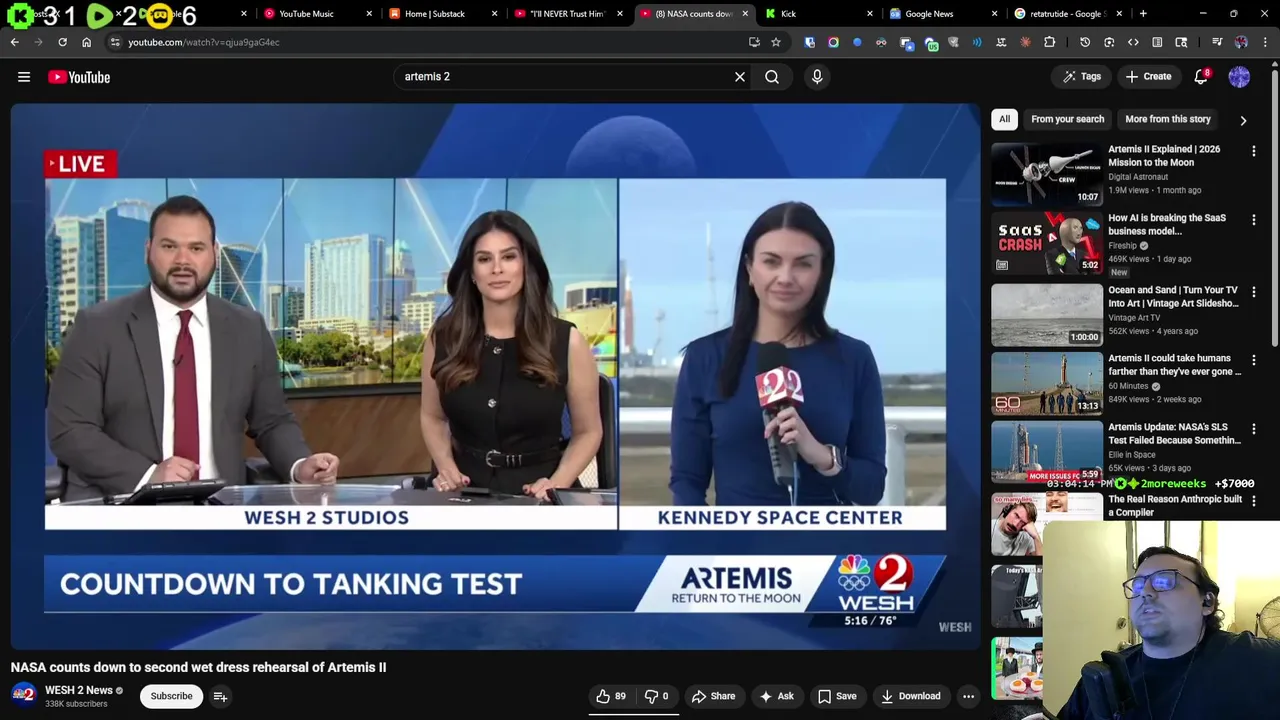Close the NASA counts down tab
This screenshot has width=1280, height=720.
pos(745,14)
